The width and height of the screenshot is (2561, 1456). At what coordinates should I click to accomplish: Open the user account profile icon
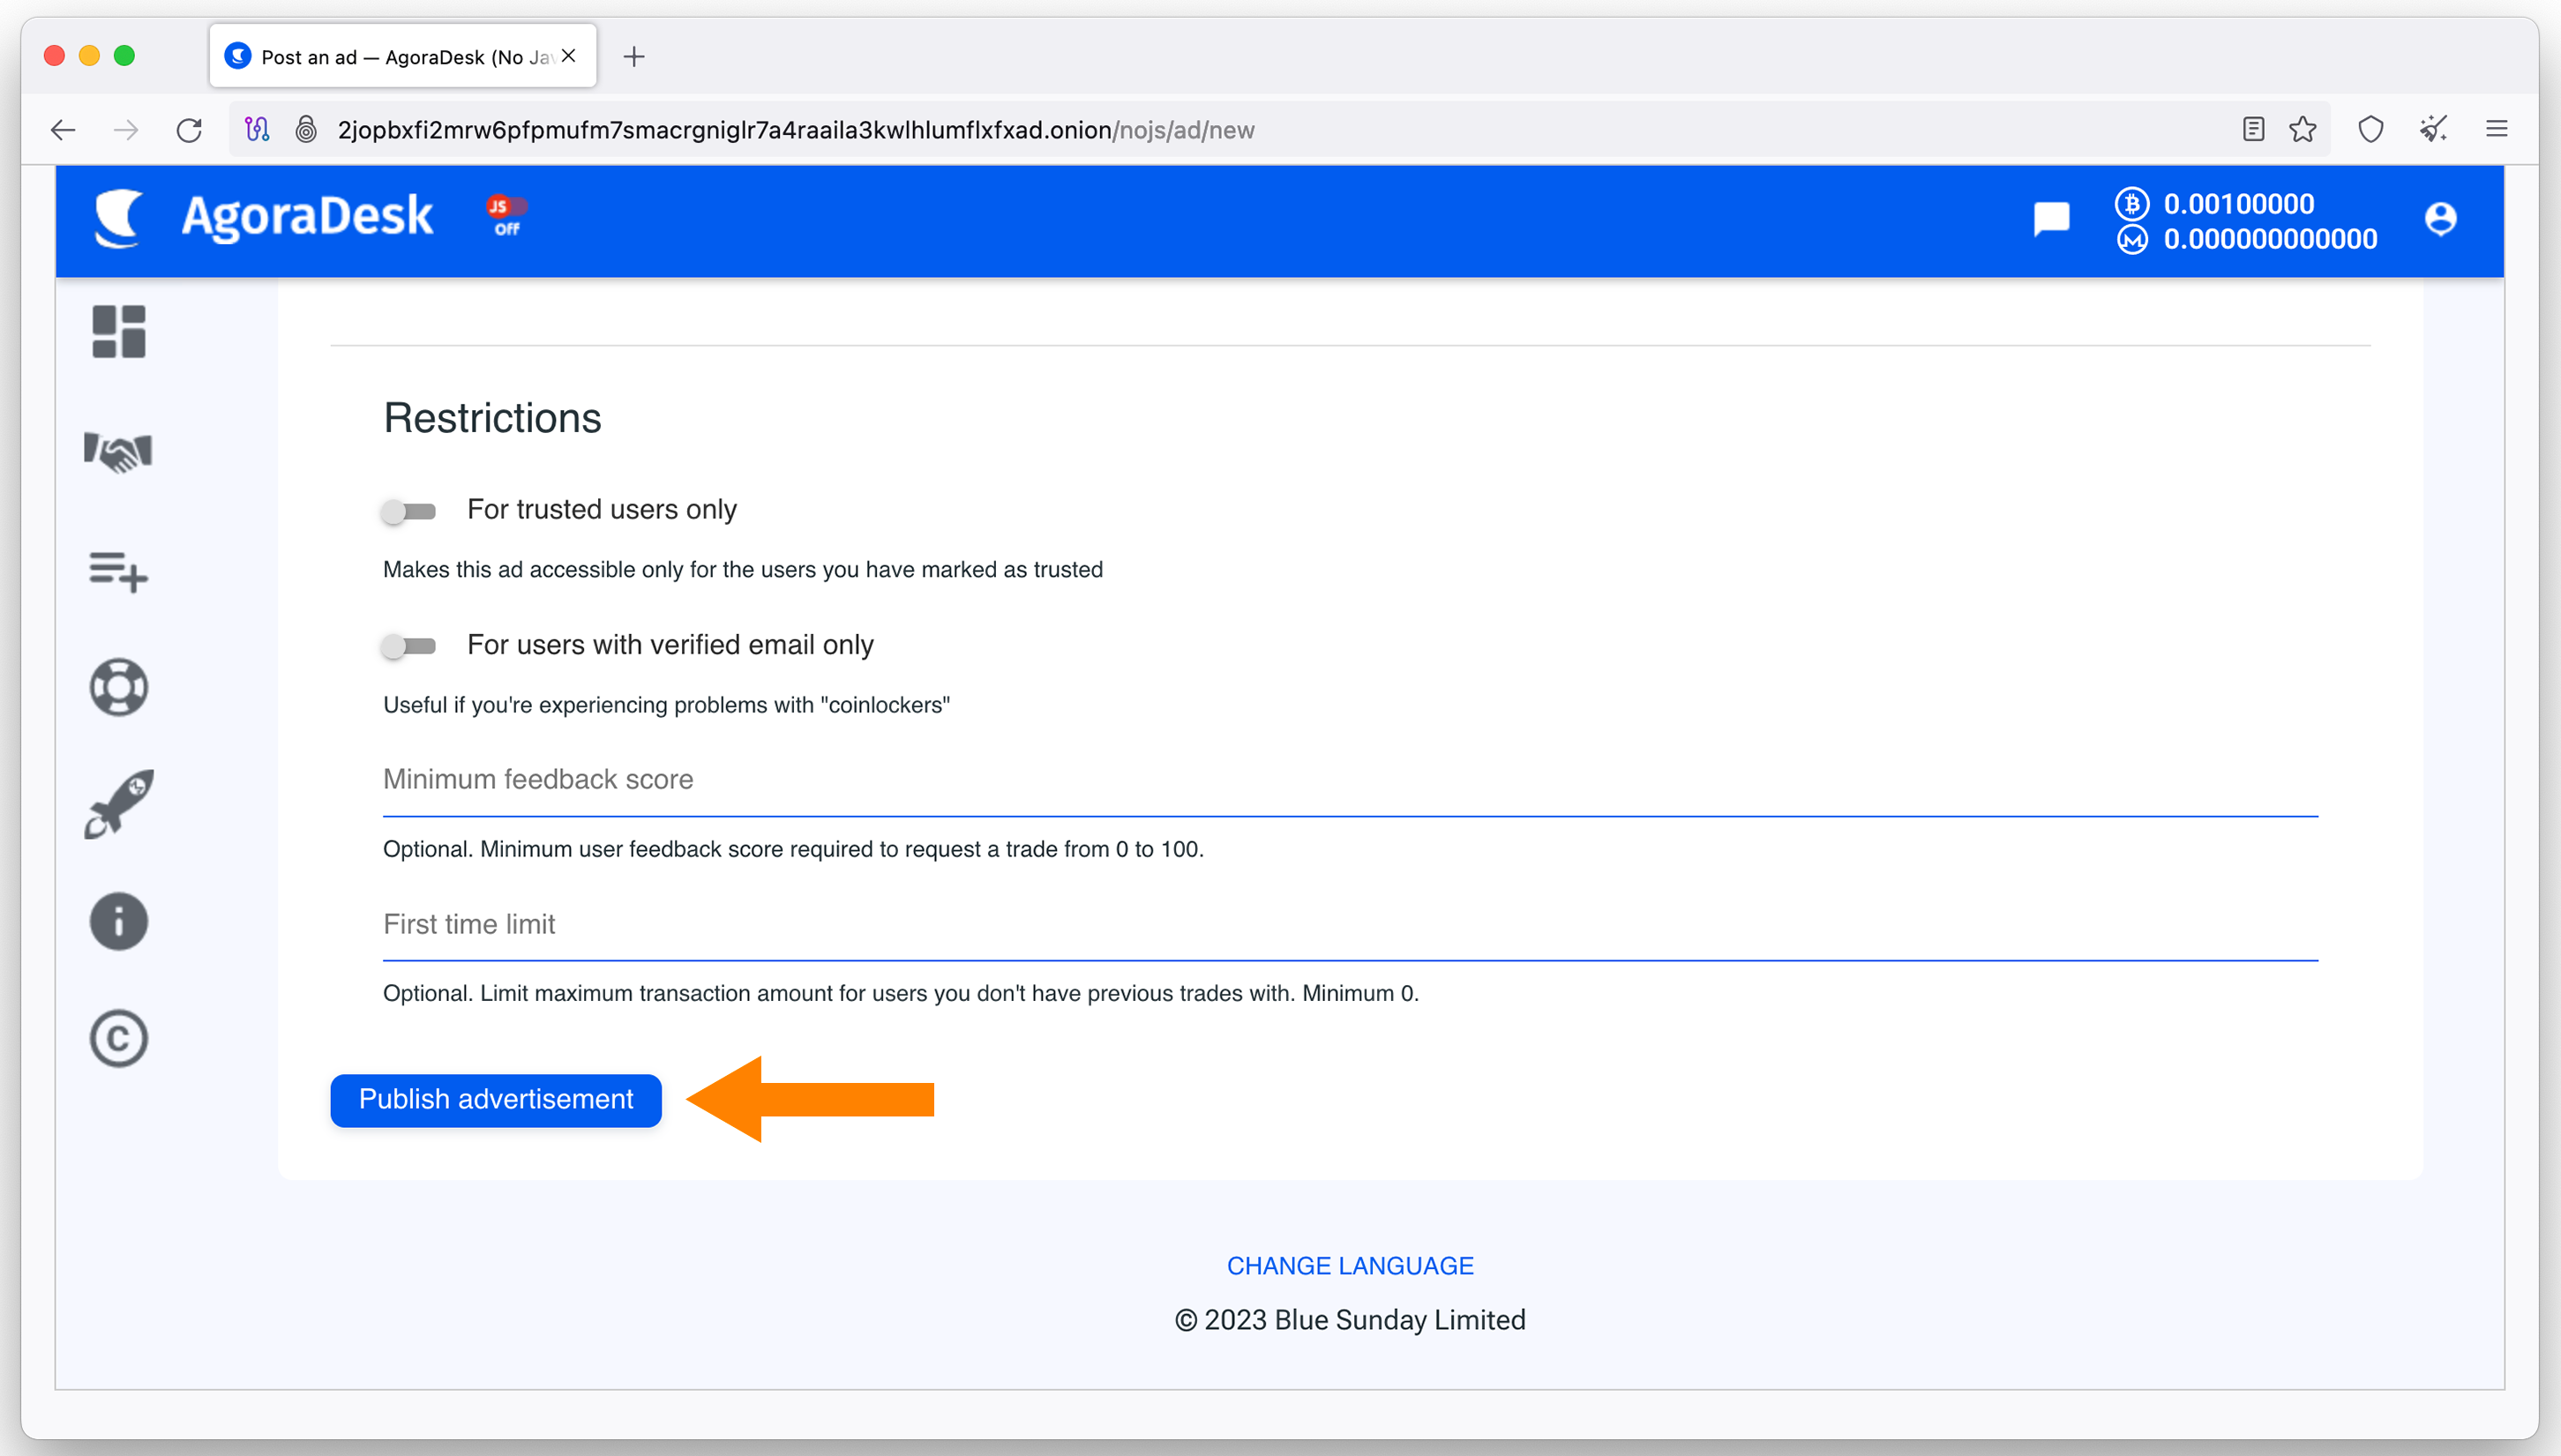point(2441,219)
